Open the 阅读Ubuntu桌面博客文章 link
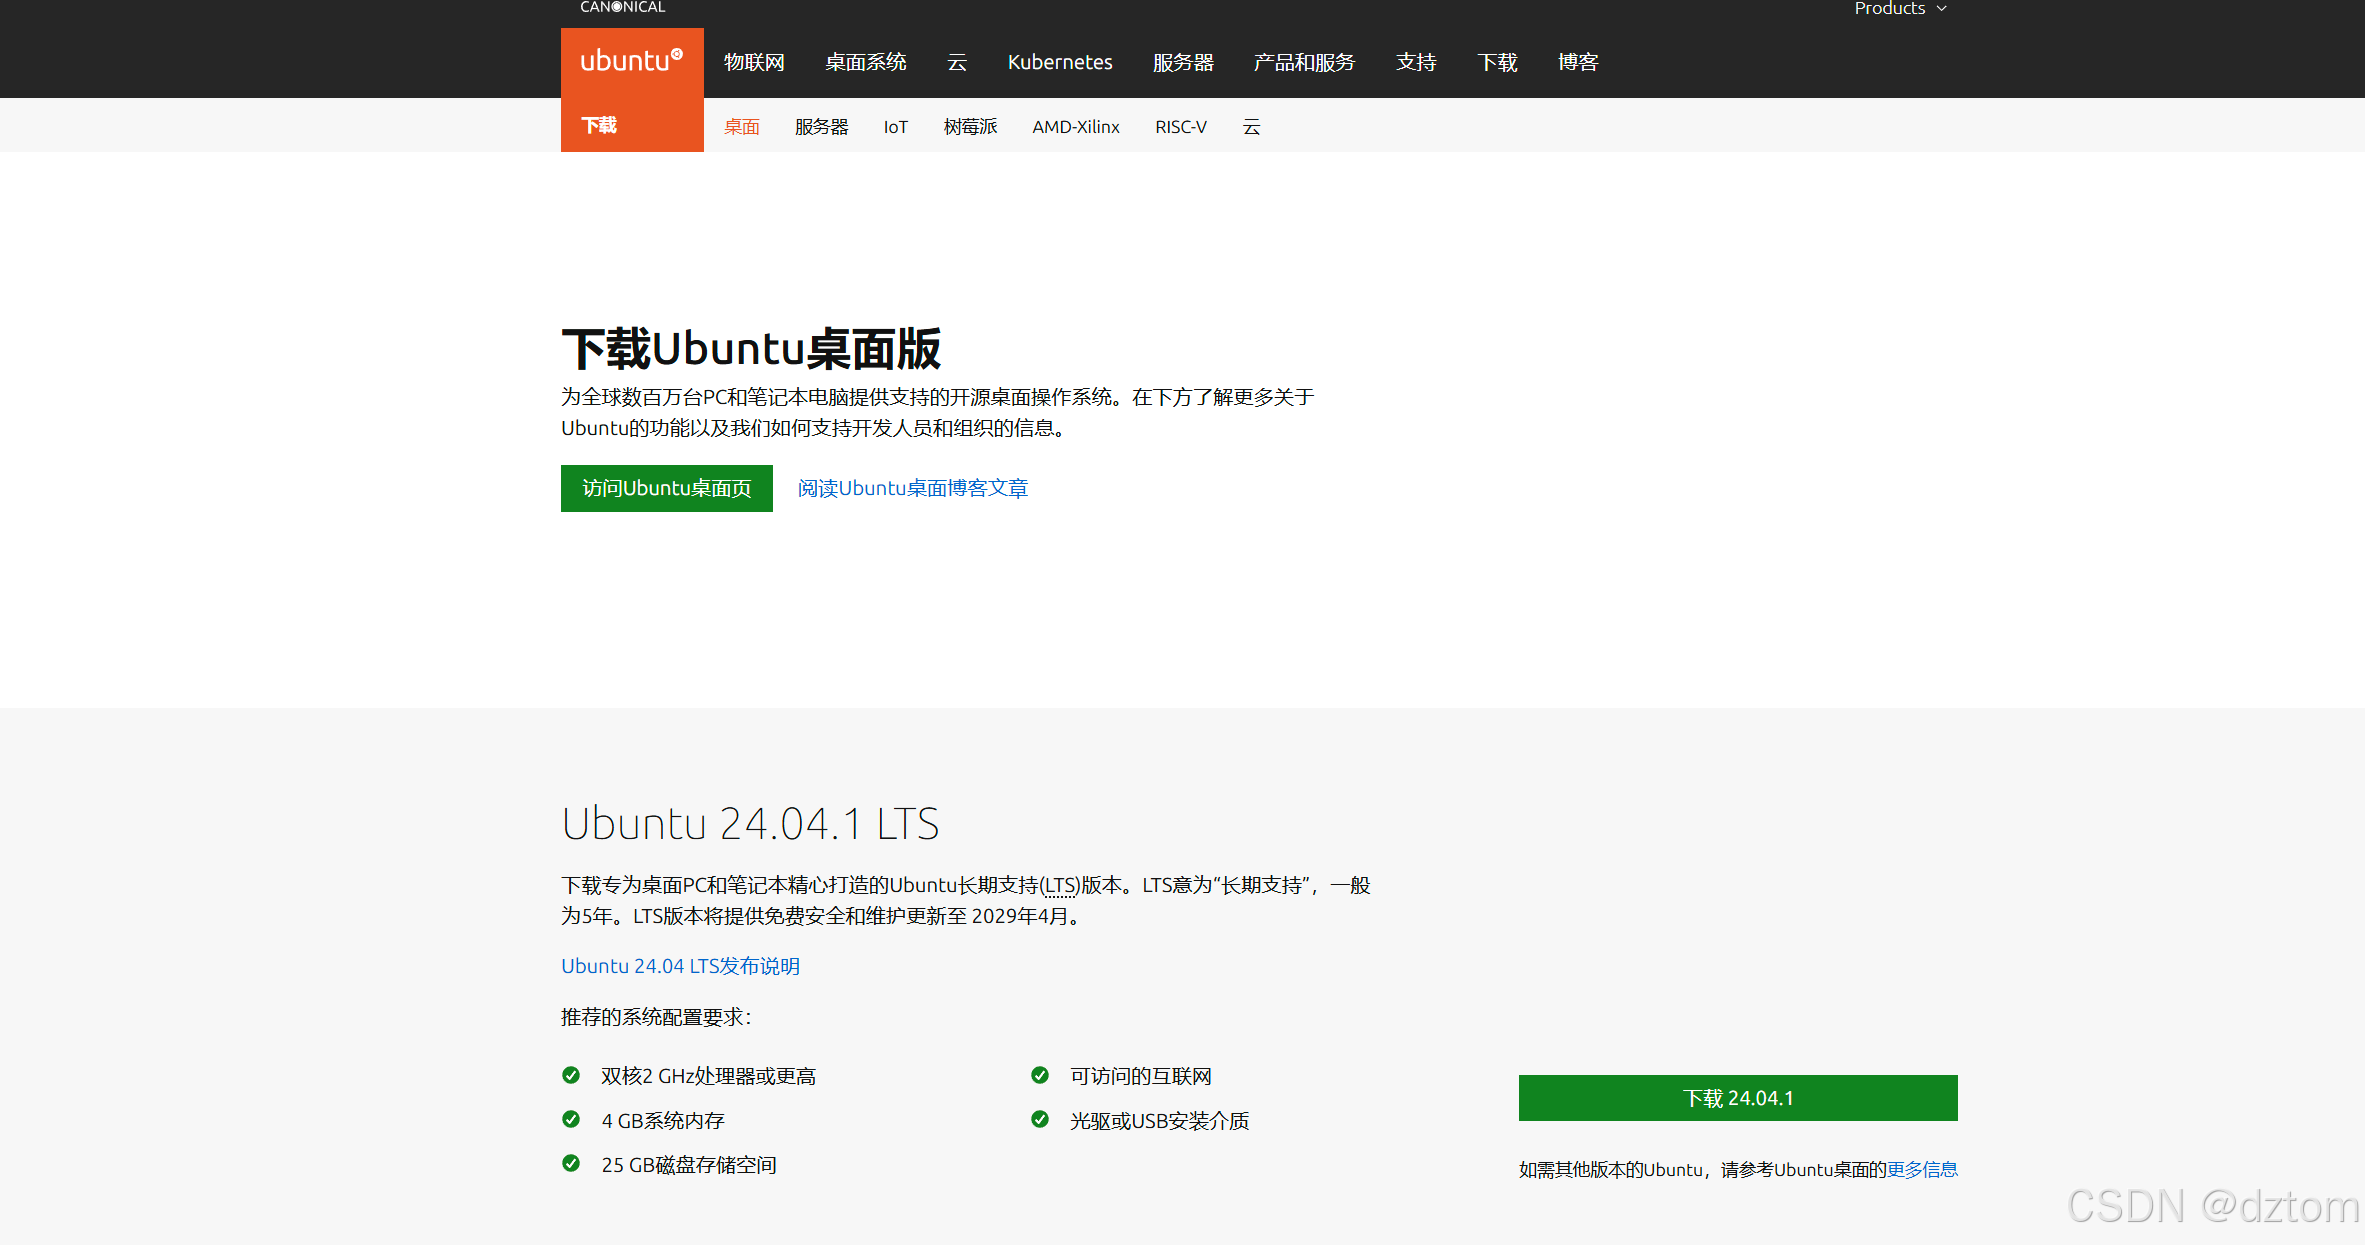This screenshot has height=1245, width=2365. [912, 488]
